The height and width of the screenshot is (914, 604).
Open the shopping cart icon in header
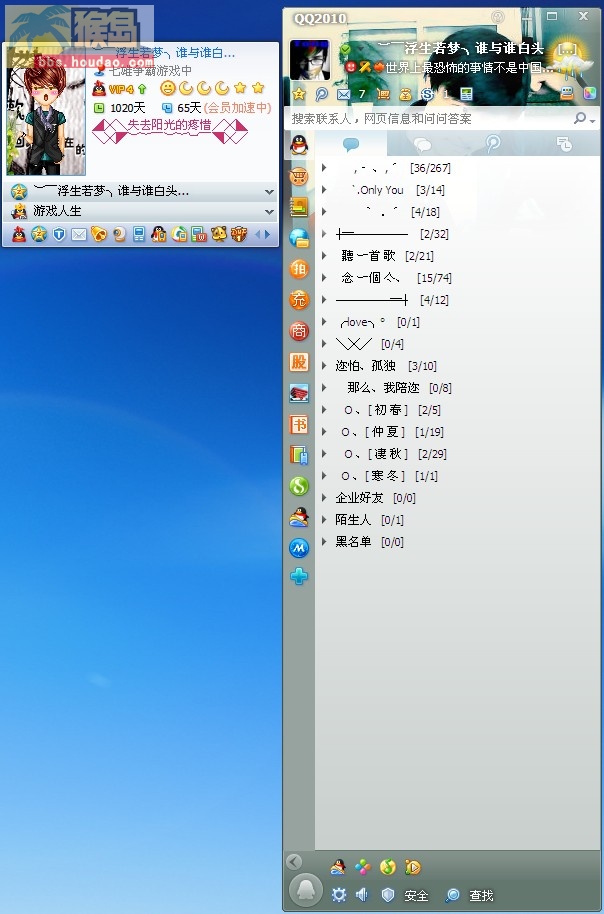[x=383, y=94]
